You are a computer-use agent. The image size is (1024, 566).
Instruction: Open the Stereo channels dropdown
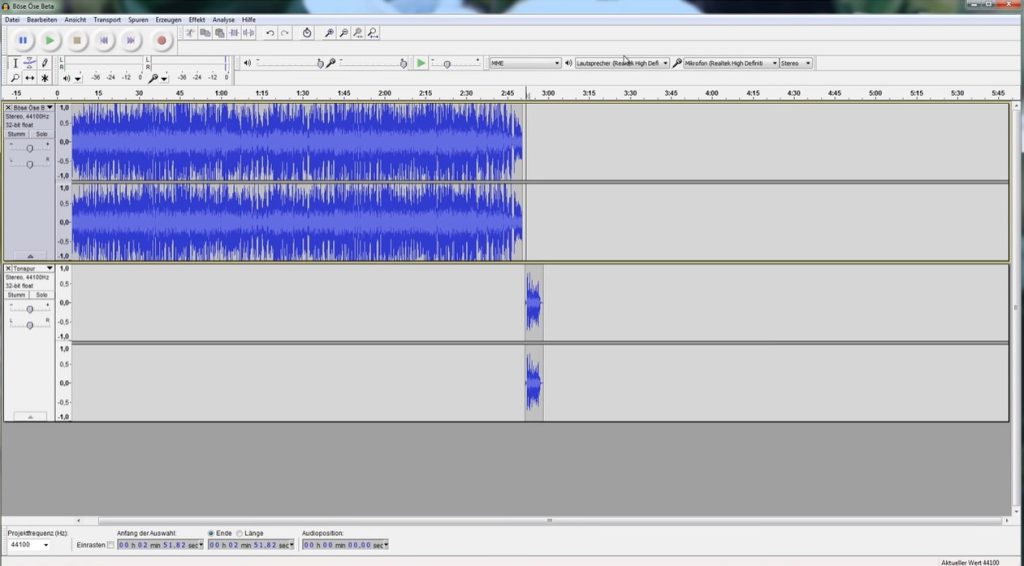point(795,63)
